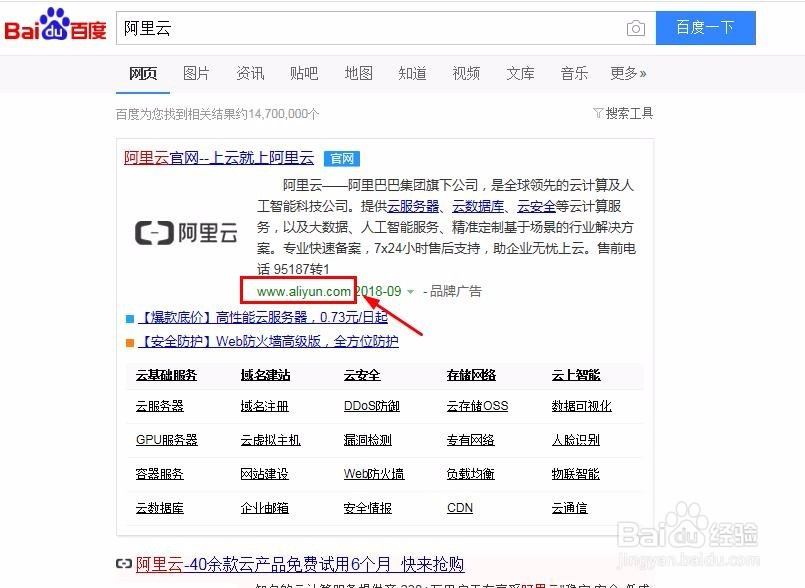Open the 负载均衡 link

click(x=471, y=474)
